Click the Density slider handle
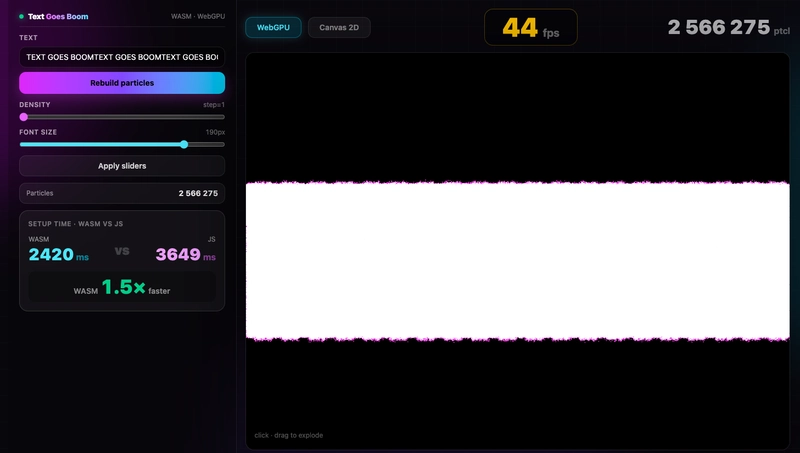The width and height of the screenshot is (800, 453). coord(24,117)
